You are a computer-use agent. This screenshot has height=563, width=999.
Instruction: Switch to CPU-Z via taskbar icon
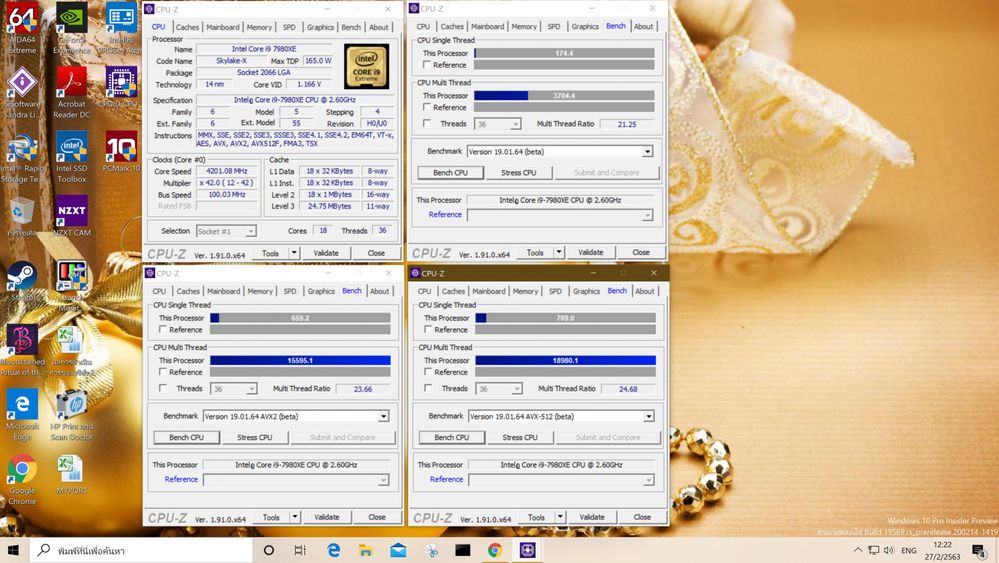(x=528, y=550)
